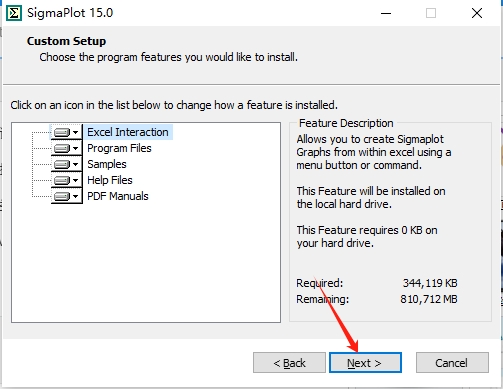Open the PDF Manuals install dropdown arrow
Viewport: 503px width, 389px height.
pos(76,196)
